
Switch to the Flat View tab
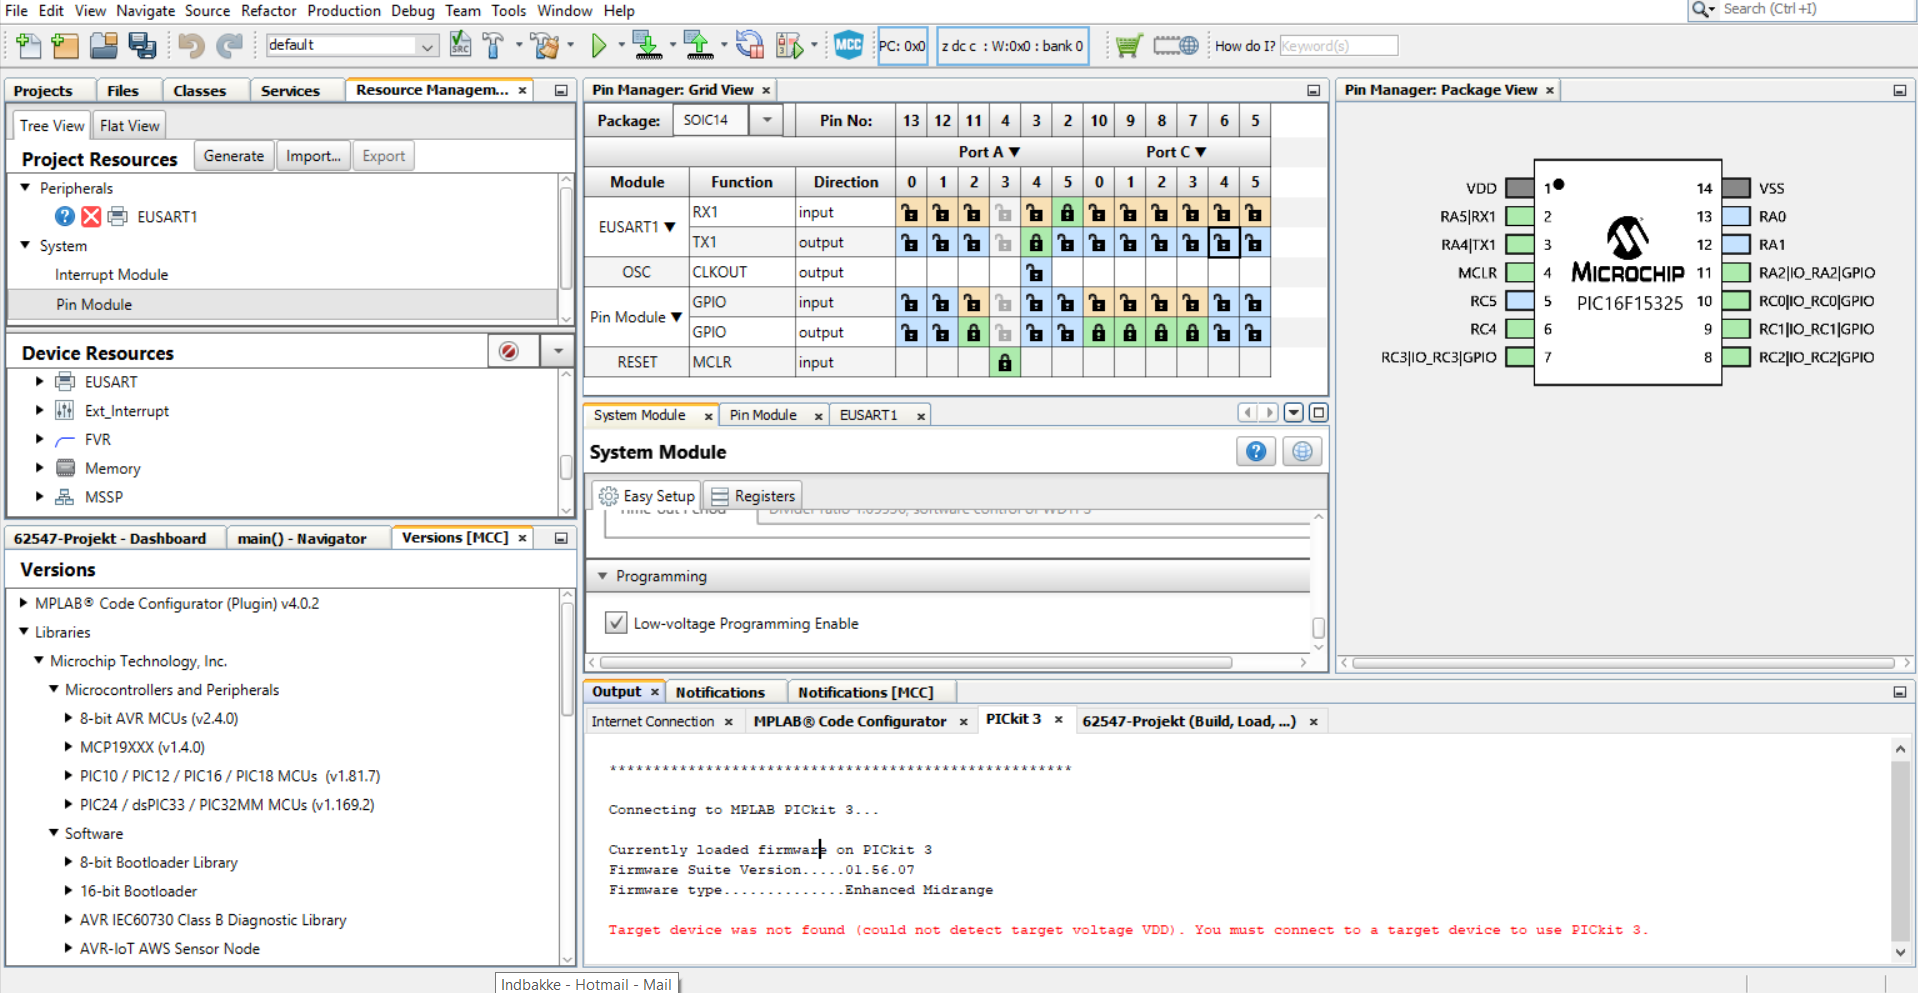coord(129,125)
